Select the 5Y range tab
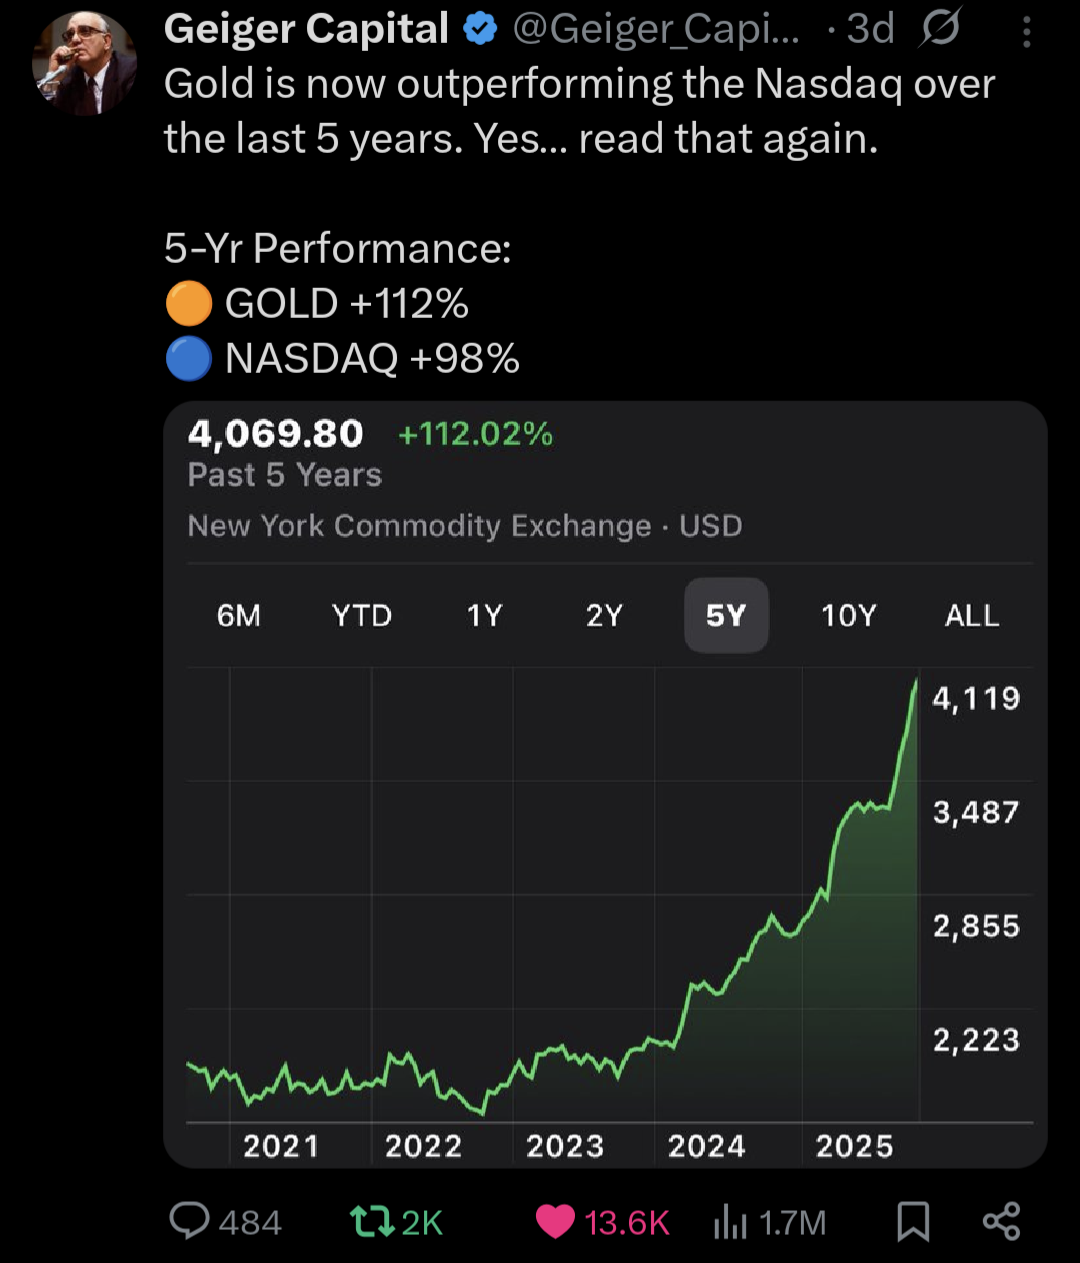 726,615
